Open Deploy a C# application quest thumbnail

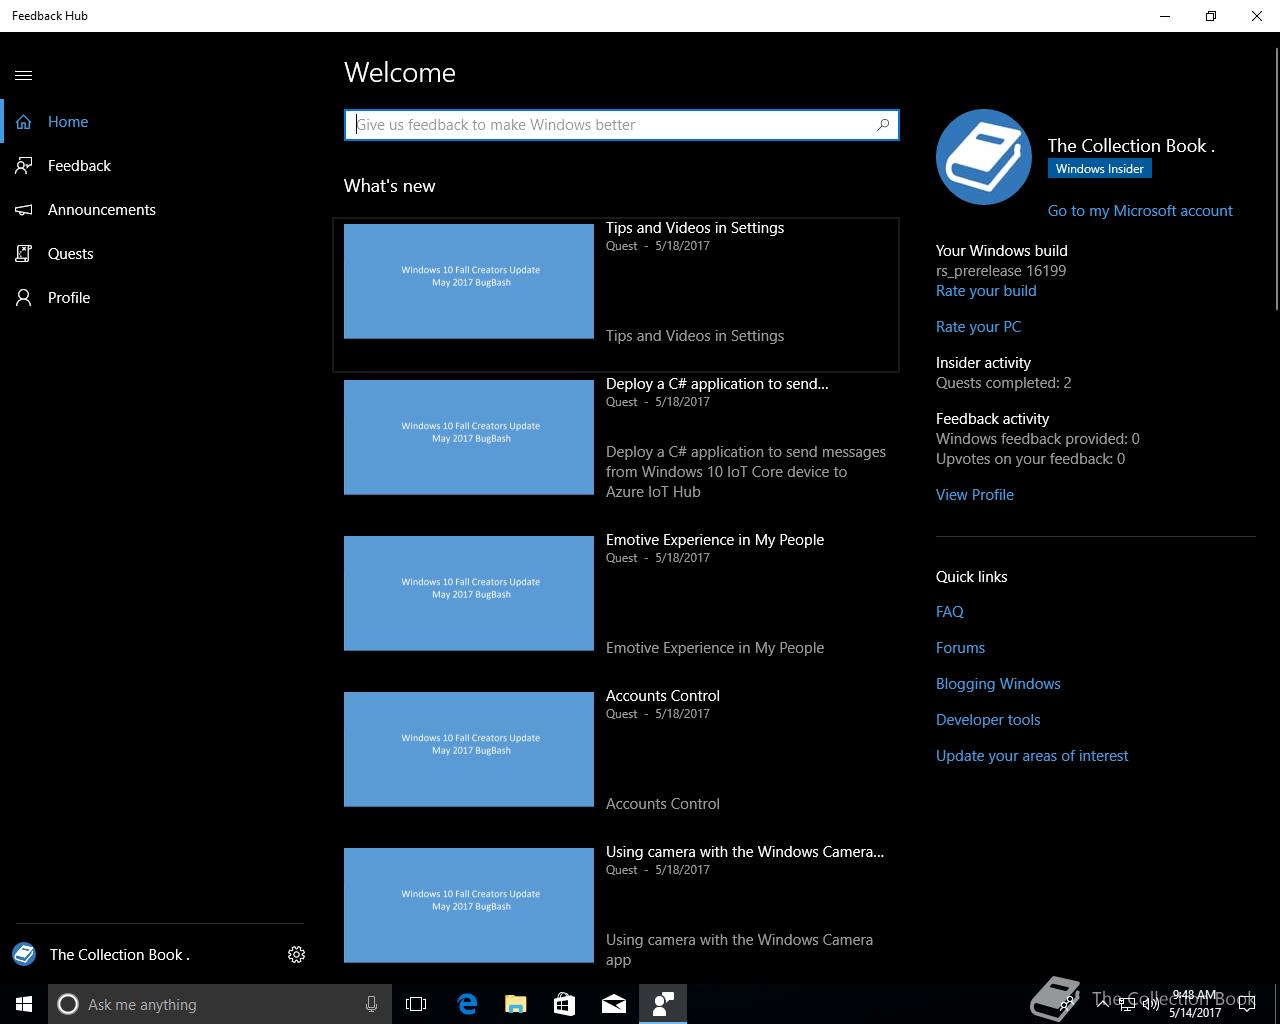[469, 437]
